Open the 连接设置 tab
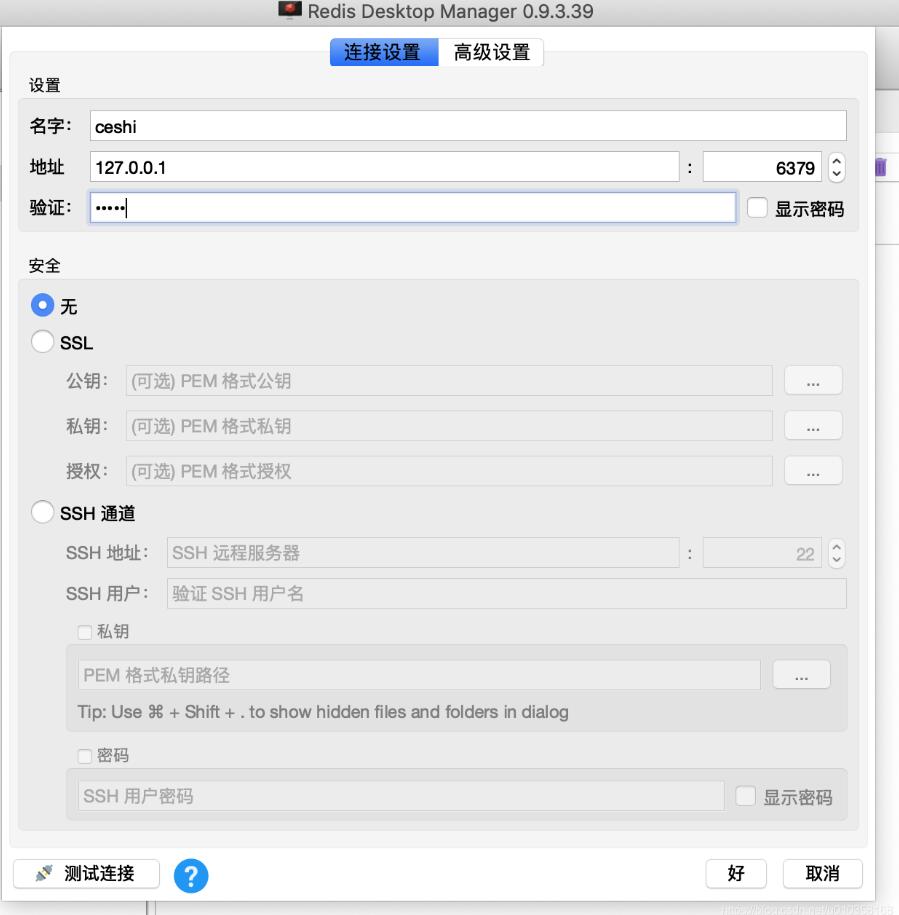 pos(383,53)
